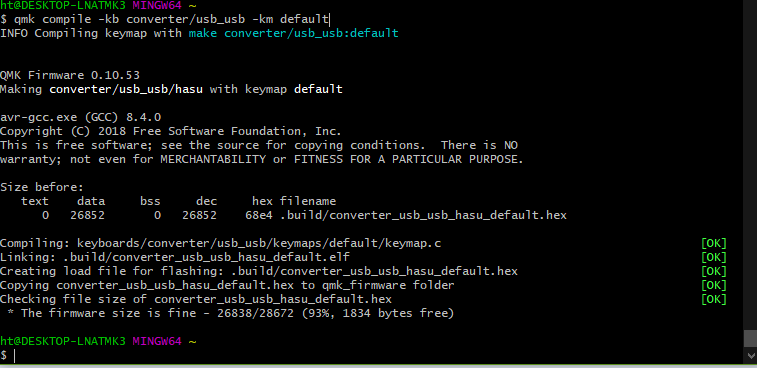This screenshot has height=368, width=757.
Task: Click after 'default' in the qmk compile command
Action: click(x=329, y=19)
